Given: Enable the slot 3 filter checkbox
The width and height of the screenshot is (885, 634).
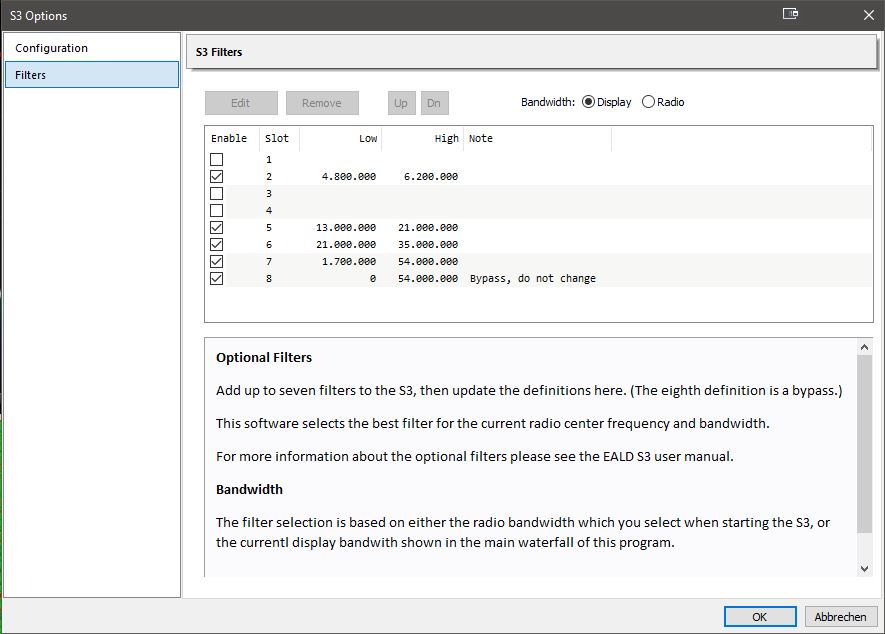Looking at the screenshot, I should click(x=217, y=194).
